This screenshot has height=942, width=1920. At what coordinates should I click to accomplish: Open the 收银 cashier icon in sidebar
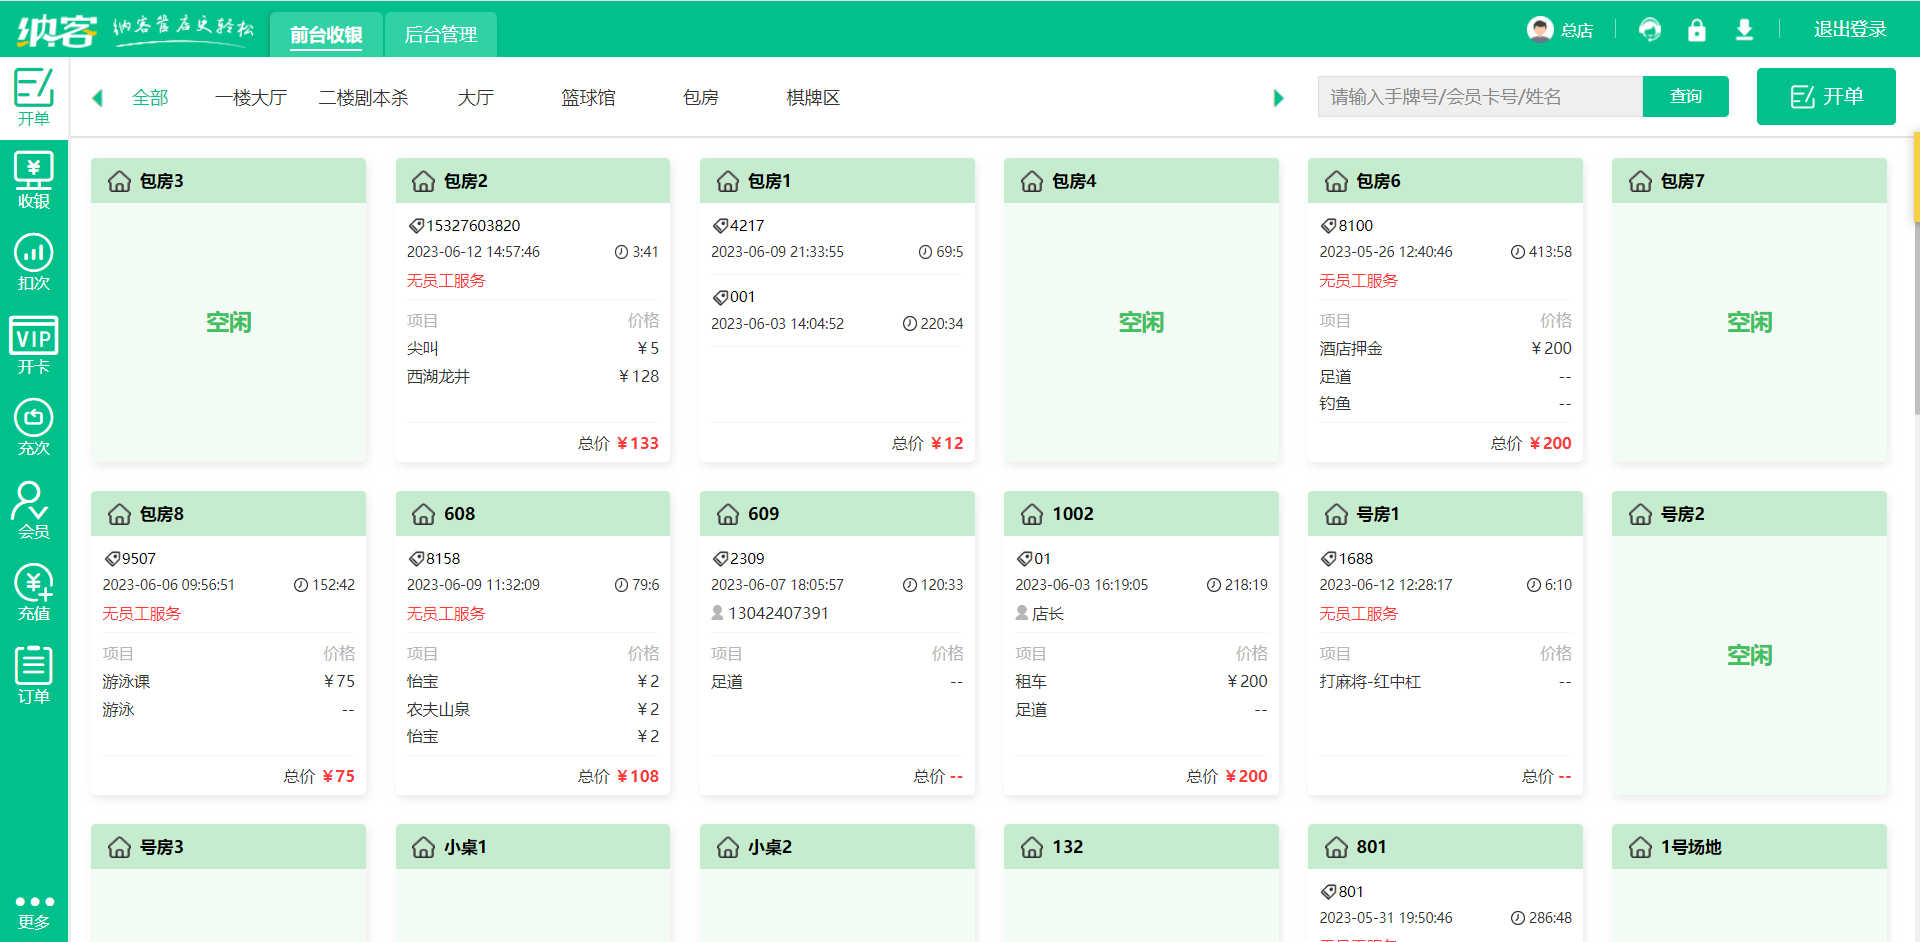[x=33, y=181]
